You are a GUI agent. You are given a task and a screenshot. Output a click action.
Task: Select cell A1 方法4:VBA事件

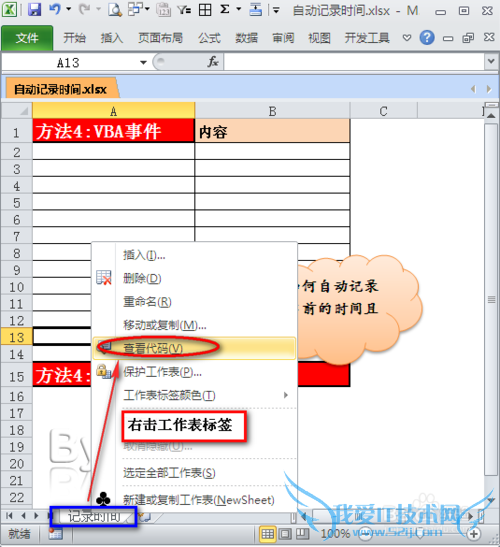click(113, 131)
